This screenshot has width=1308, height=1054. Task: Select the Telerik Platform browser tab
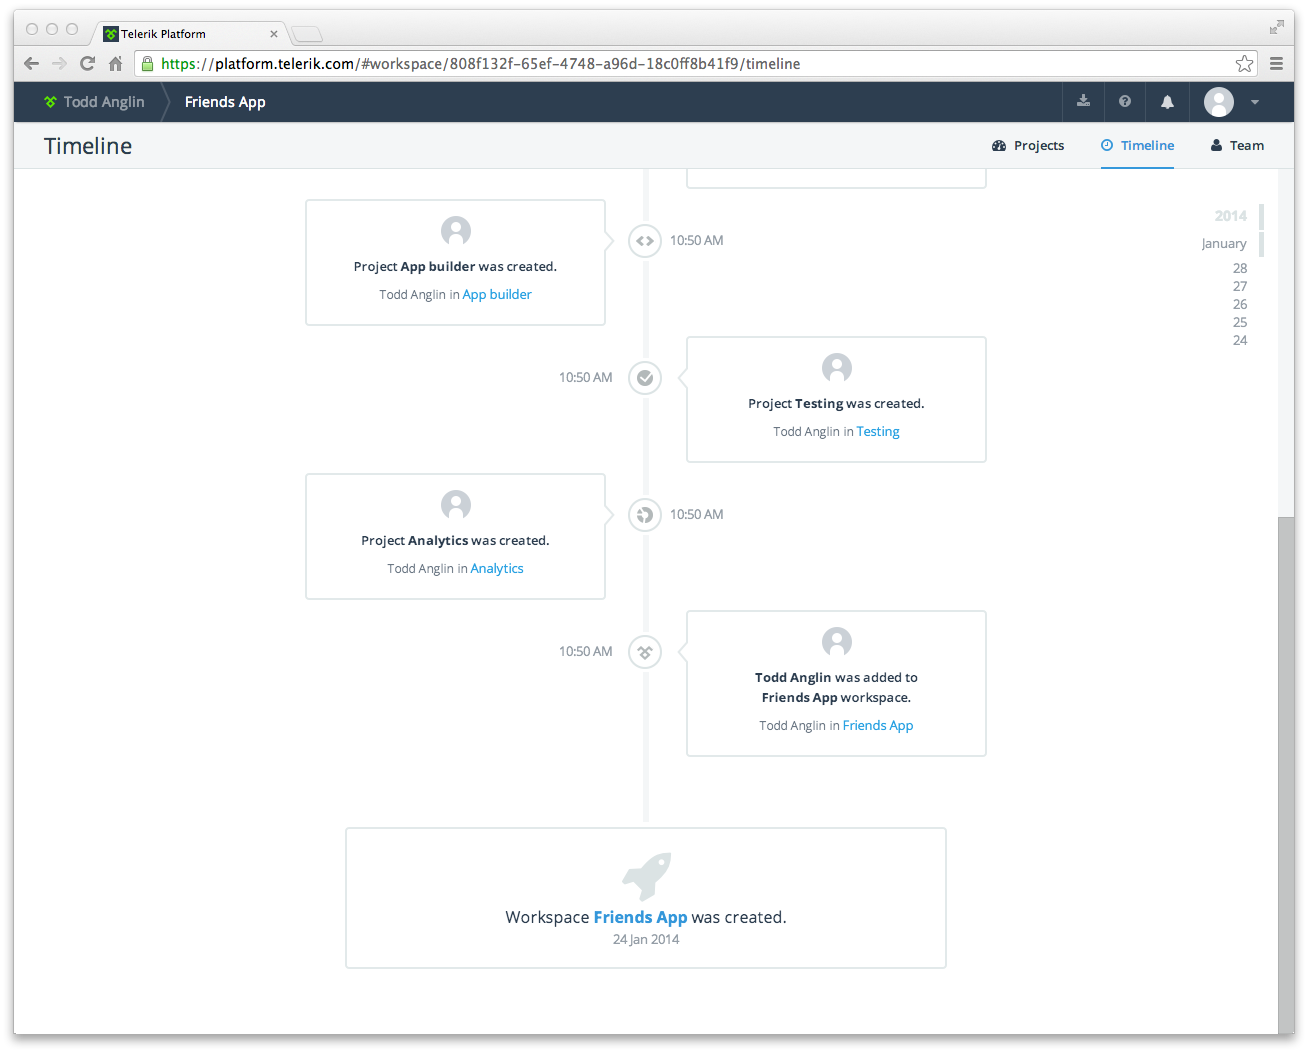(x=190, y=34)
